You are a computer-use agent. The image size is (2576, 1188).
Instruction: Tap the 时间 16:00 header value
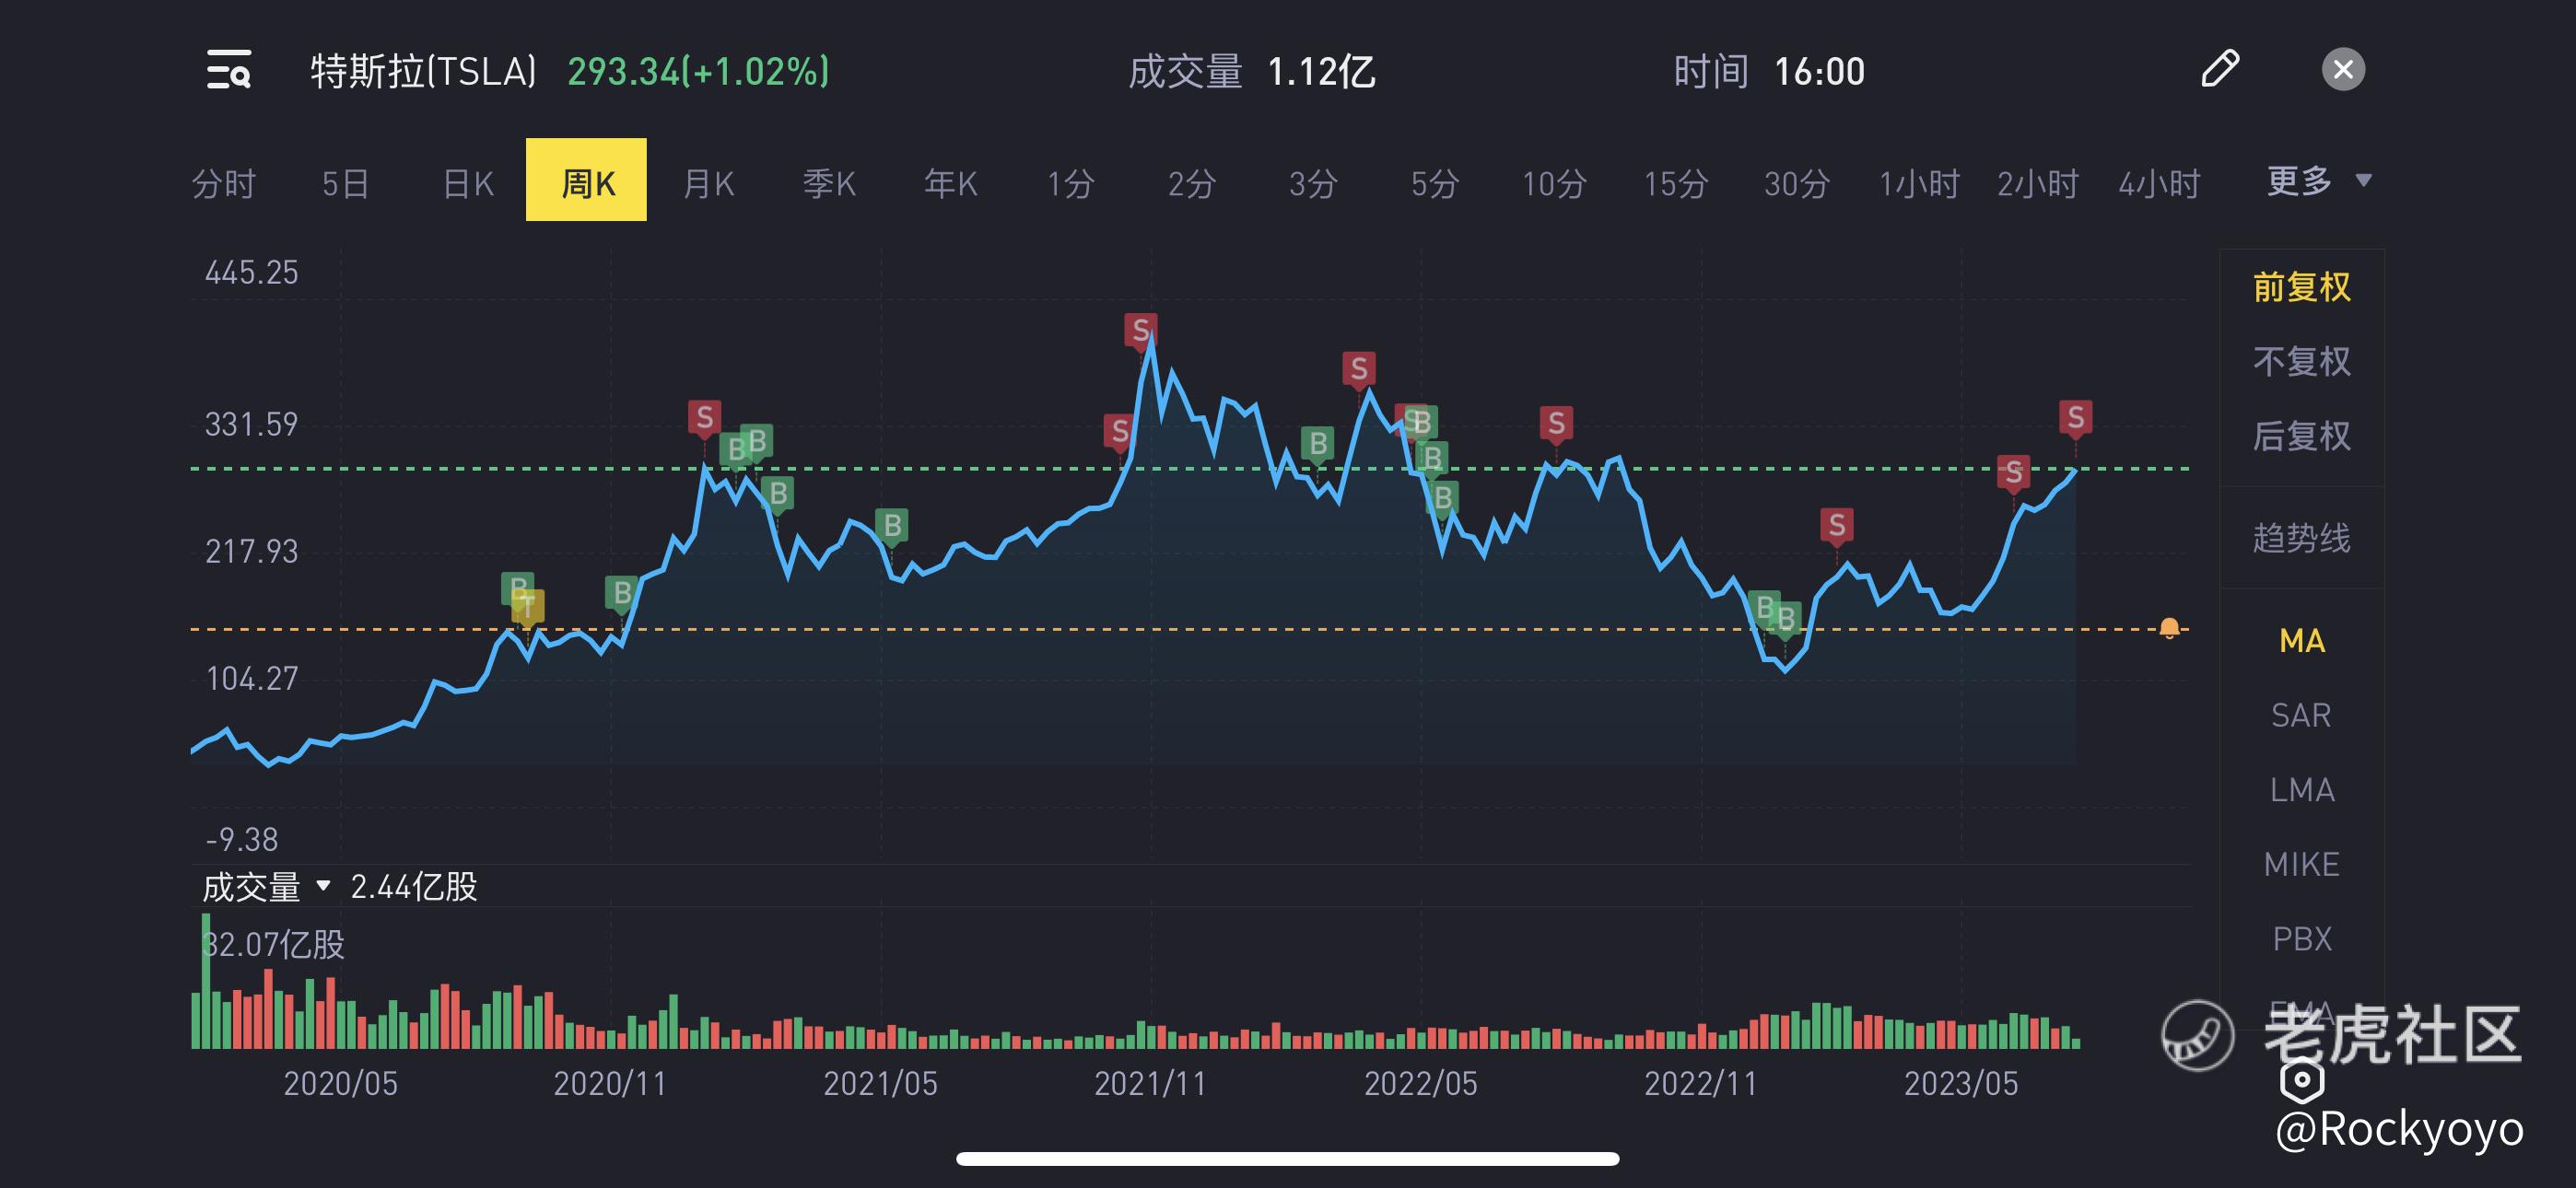(1769, 71)
